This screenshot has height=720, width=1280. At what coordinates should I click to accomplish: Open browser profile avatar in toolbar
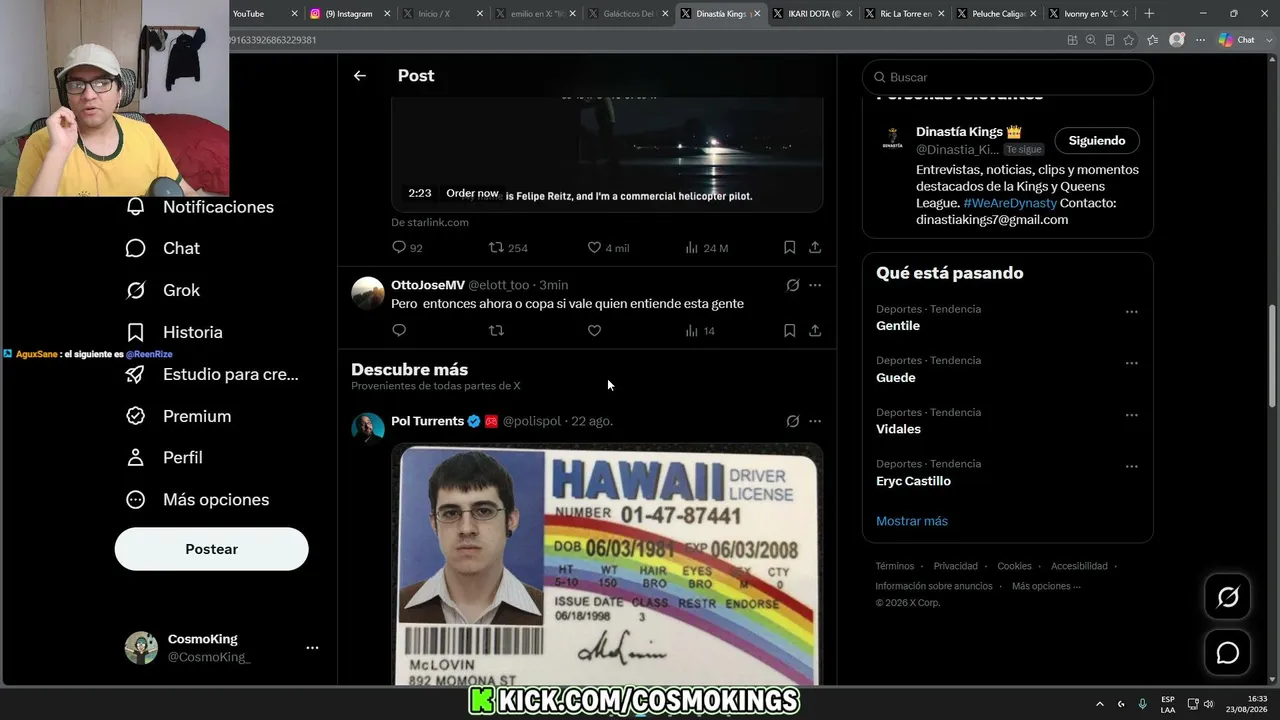coord(1177,40)
